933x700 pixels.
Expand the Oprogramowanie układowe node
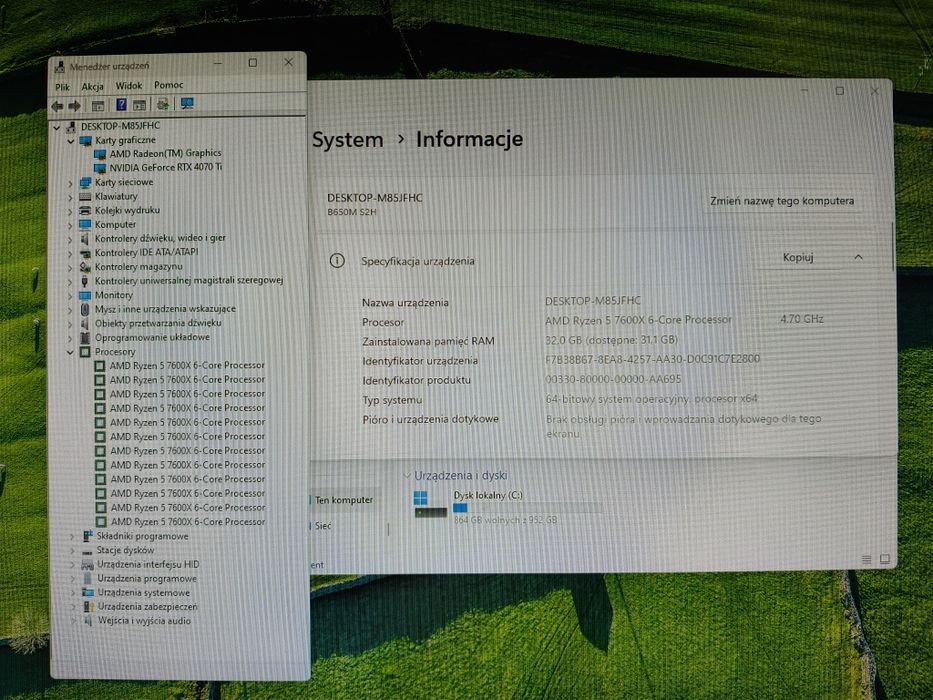(70, 339)
